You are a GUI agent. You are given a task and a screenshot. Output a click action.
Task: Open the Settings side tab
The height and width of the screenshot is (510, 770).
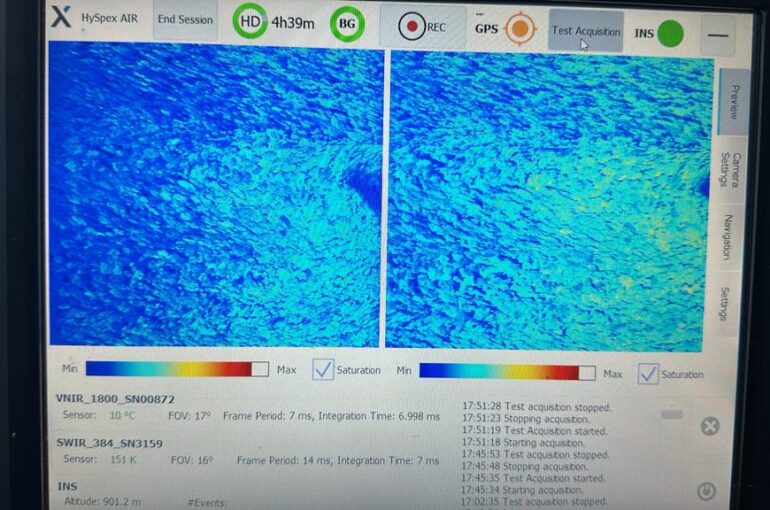pos(724,304)
